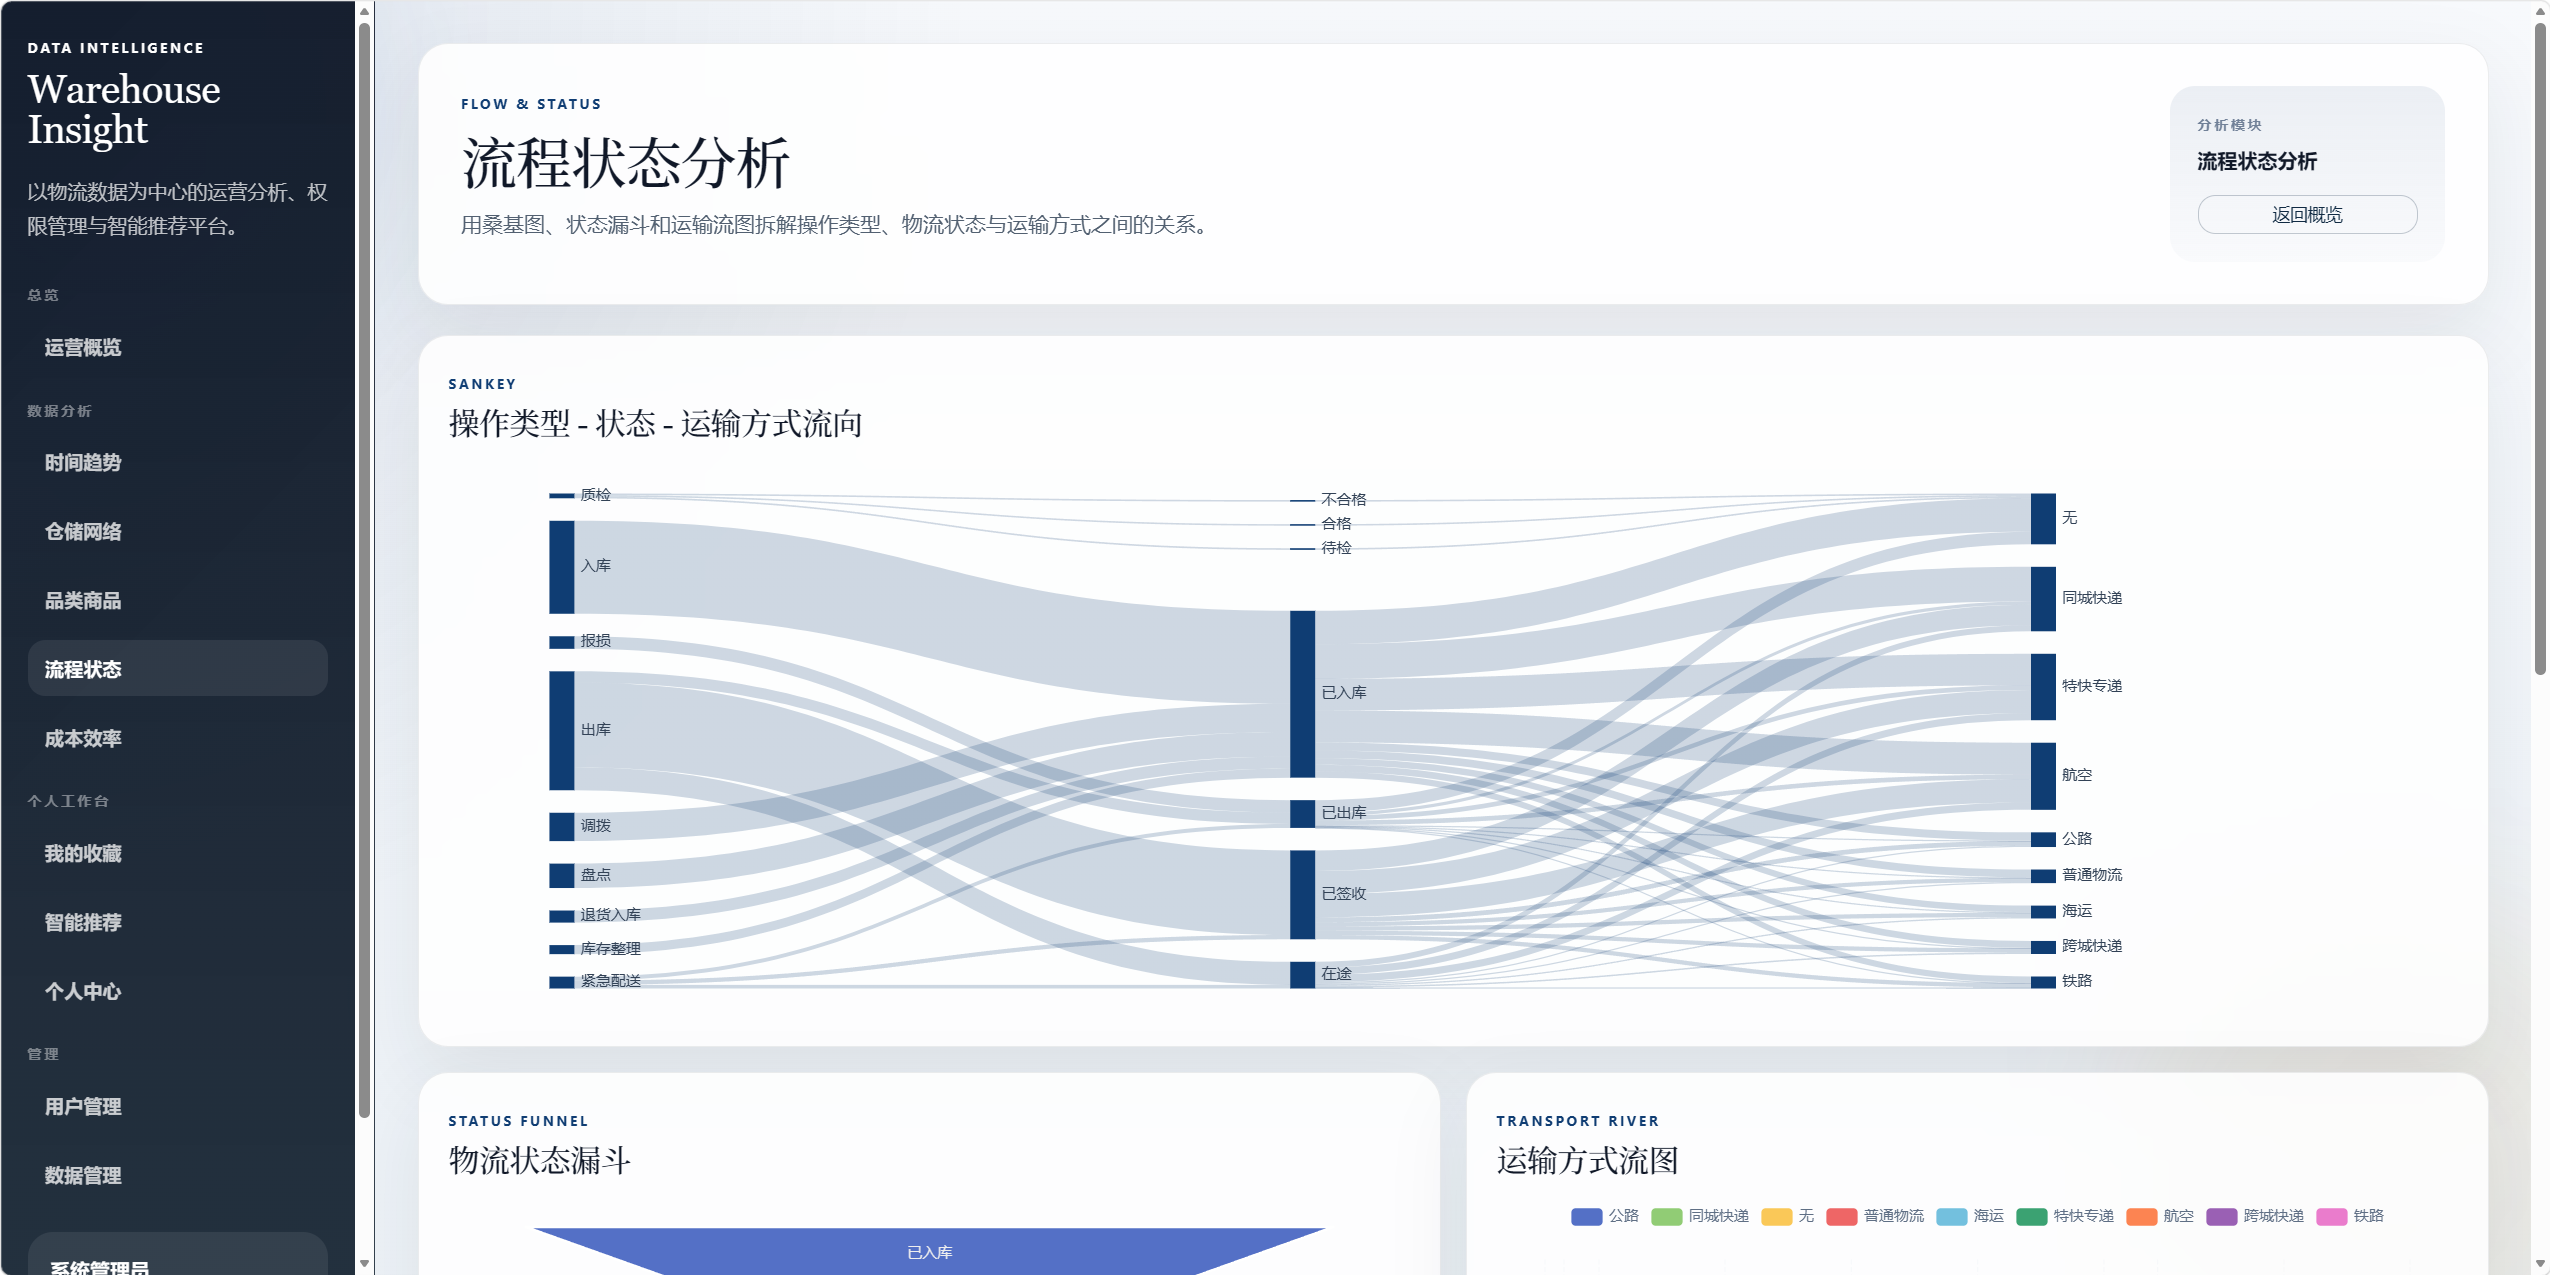Click the 已入库 node in Sankey chart
The height and width of the screenshot is (1275, 2550).
(x=1302, y=694)
